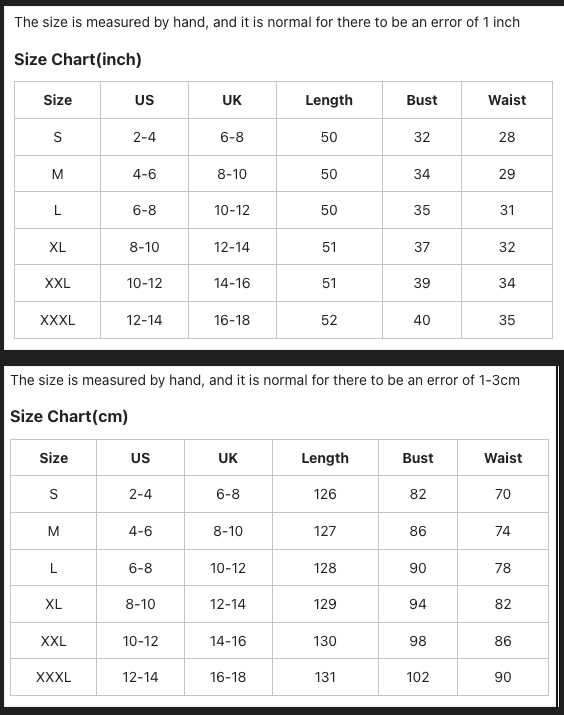This screenshot has width=564, height=715.
Task: Click the Size Chart(inch) heading
Action: point(78,60)
